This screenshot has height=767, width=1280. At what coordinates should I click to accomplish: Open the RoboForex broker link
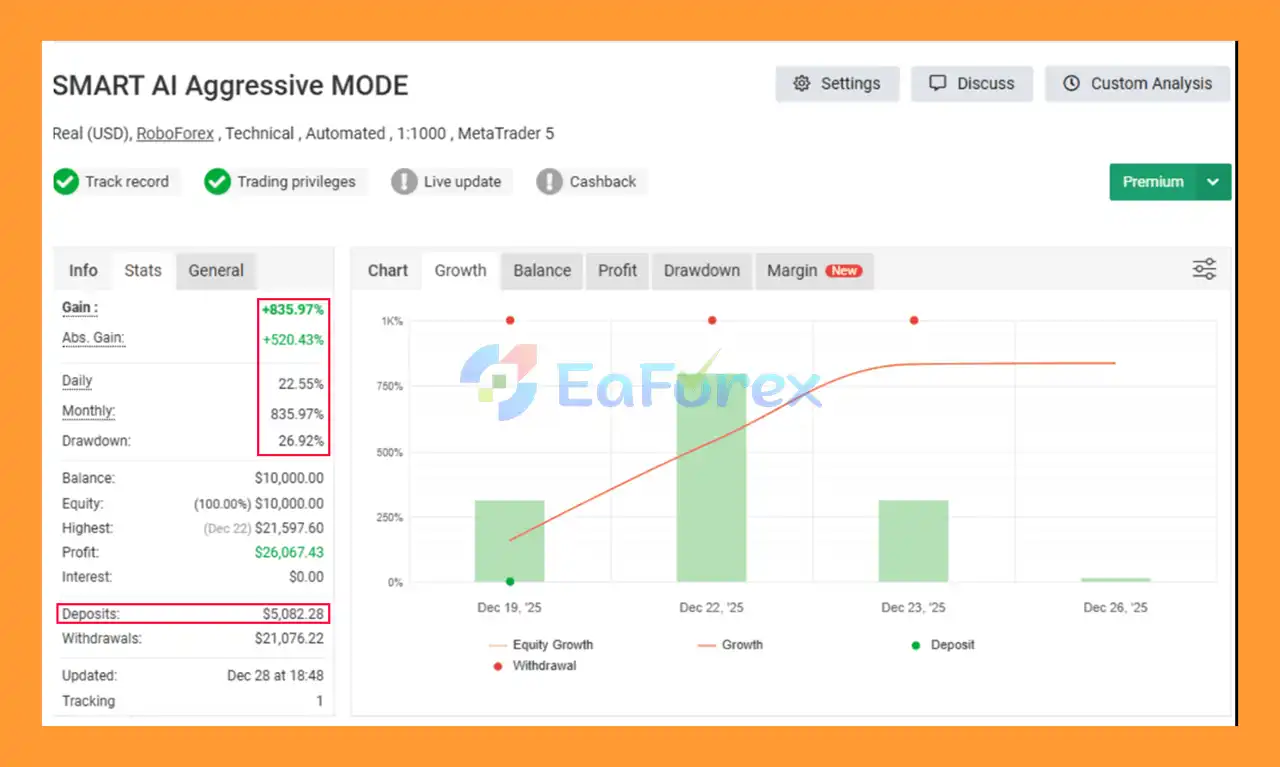(x=175, y=134)
